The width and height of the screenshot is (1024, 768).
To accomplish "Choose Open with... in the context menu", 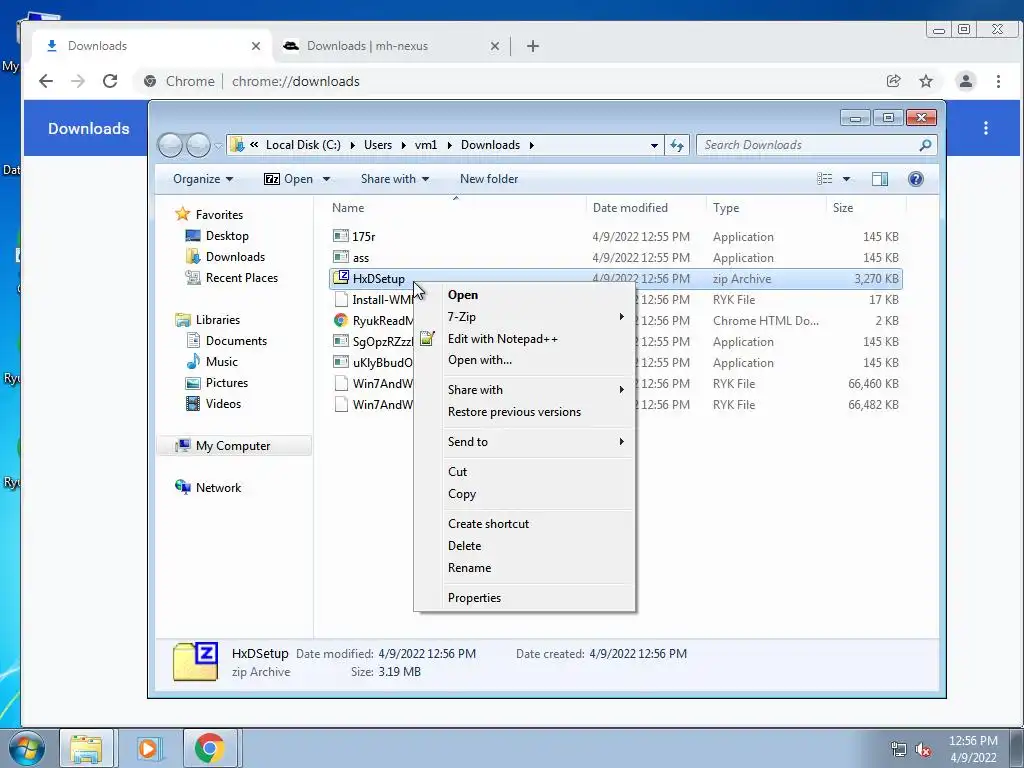I will 480,360.
